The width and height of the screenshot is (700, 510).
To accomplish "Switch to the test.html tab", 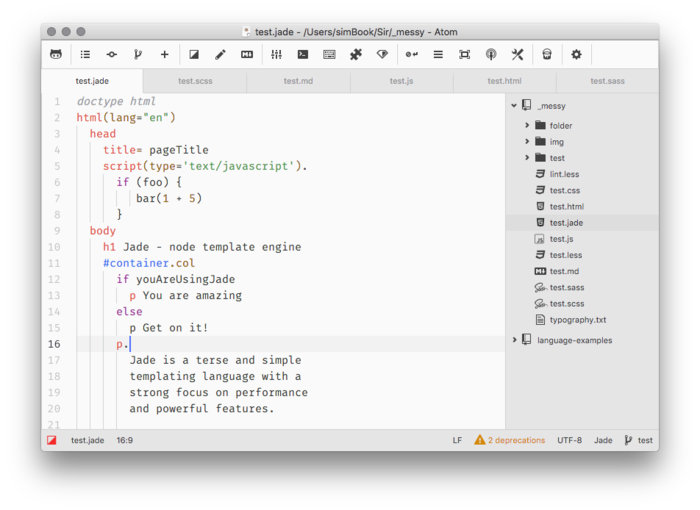I will (x=504, y=81).
